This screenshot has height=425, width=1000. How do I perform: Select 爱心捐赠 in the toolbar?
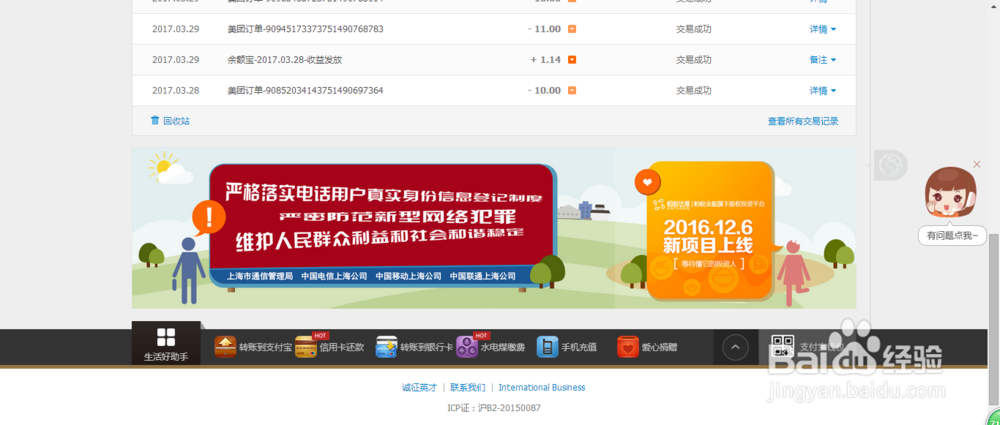click(659, 348)
